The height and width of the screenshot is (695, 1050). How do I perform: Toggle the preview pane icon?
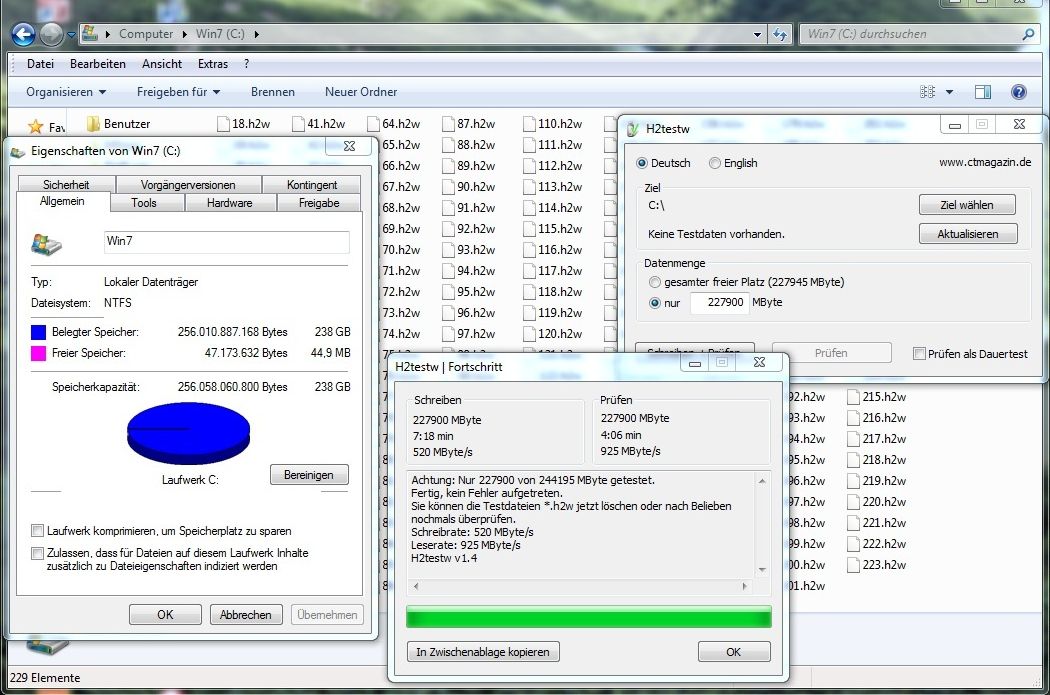983,92
